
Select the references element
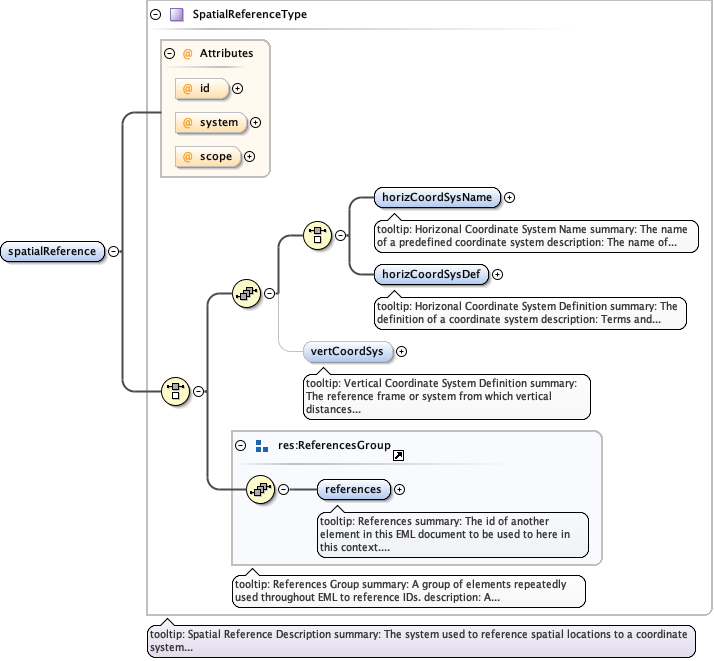click(x=353, y=489)
